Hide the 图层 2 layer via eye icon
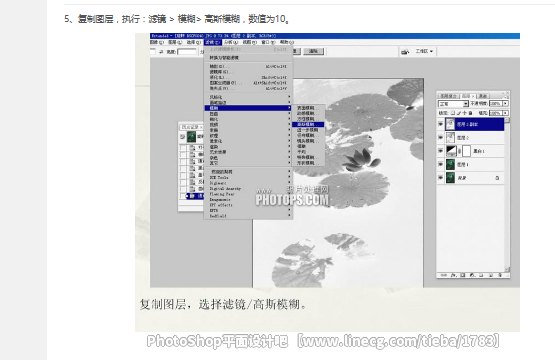The image size is (555, 360). click(440, 137)
